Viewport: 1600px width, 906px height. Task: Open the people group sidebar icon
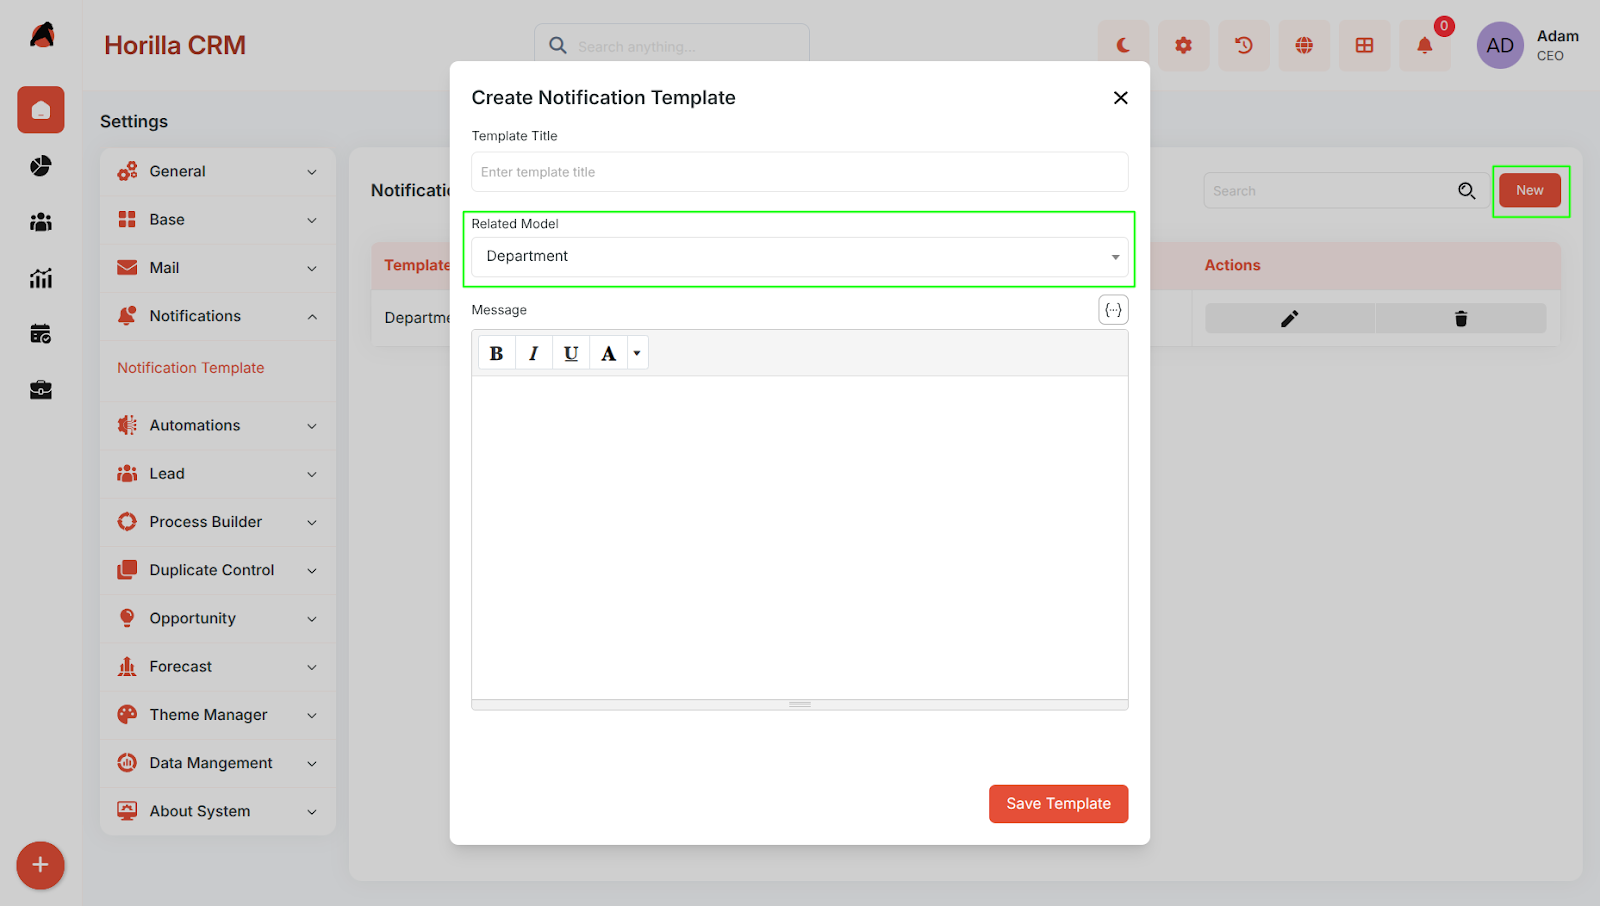41,222
